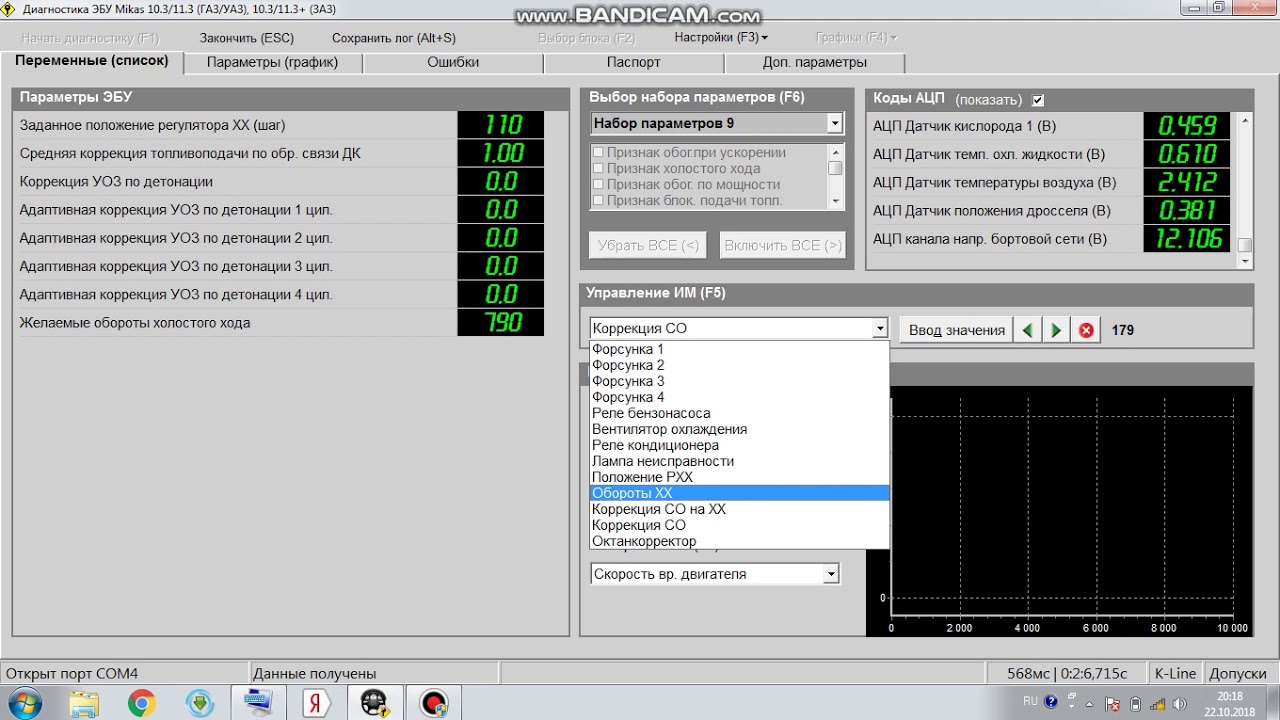The height and width of the screenshot is (720, 1280).
Task: Click the red cancel X button
Action: pyautogui.click(x=1086, y=330)
